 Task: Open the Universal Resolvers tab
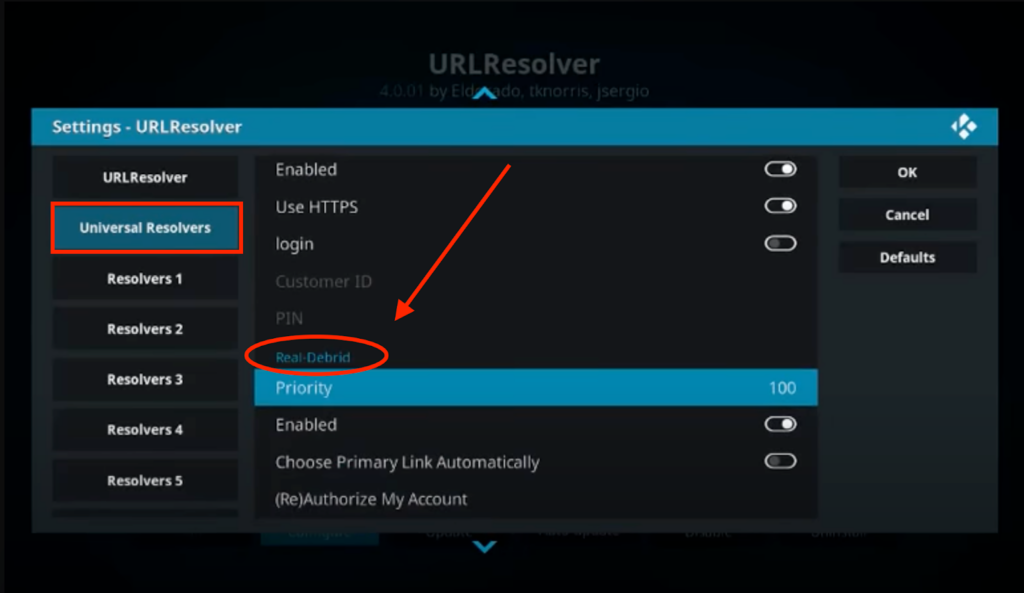click(146, 227)
